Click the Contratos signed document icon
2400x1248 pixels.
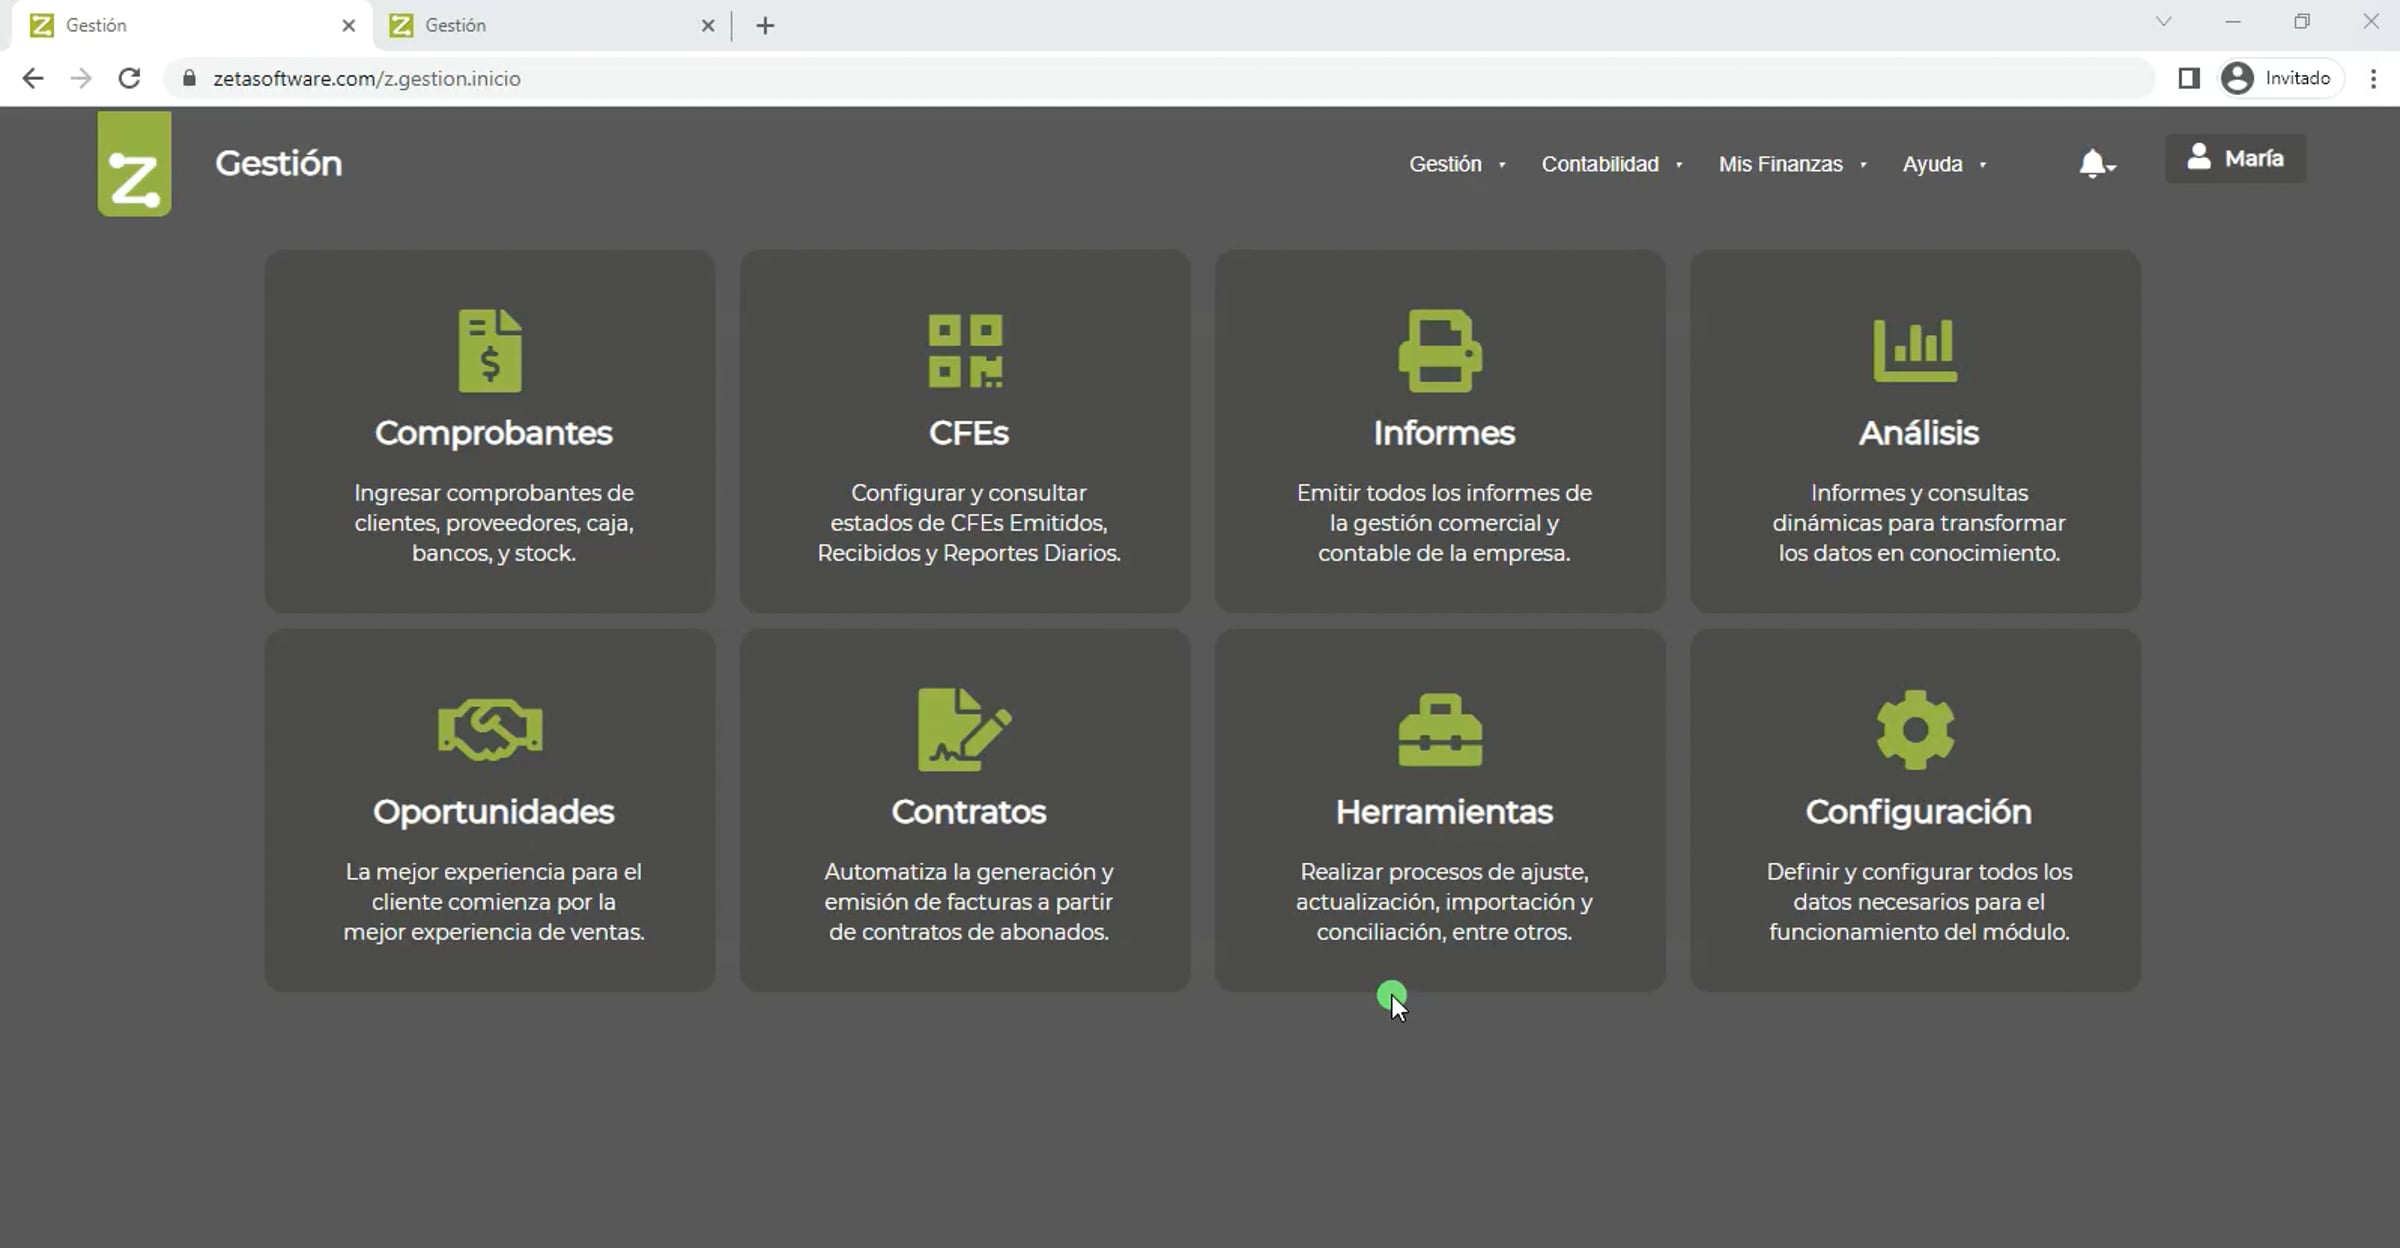click(x=965, y=730)
